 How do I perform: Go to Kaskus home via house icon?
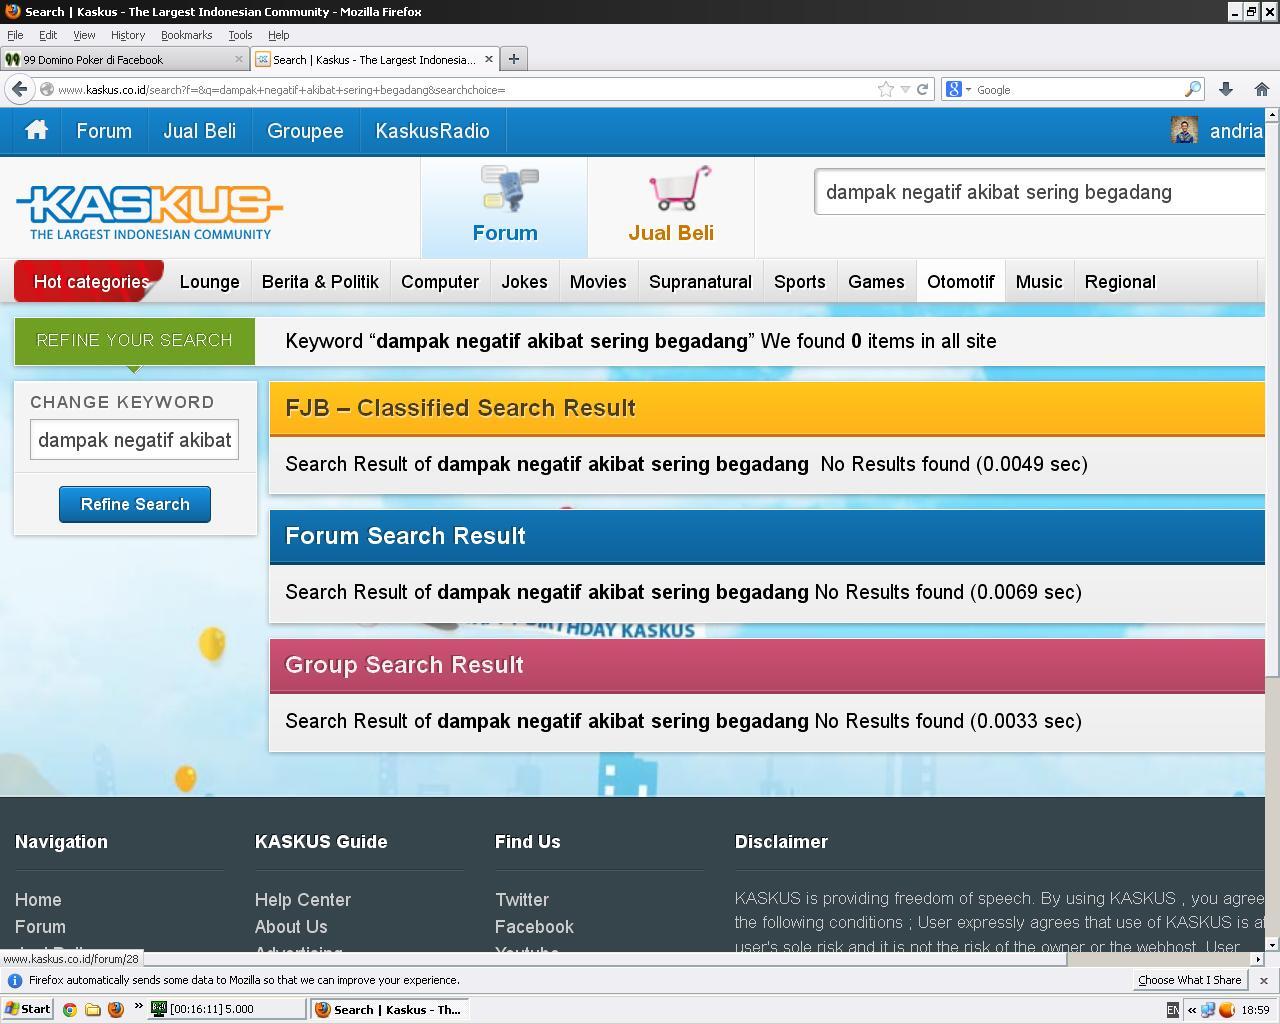36,131
